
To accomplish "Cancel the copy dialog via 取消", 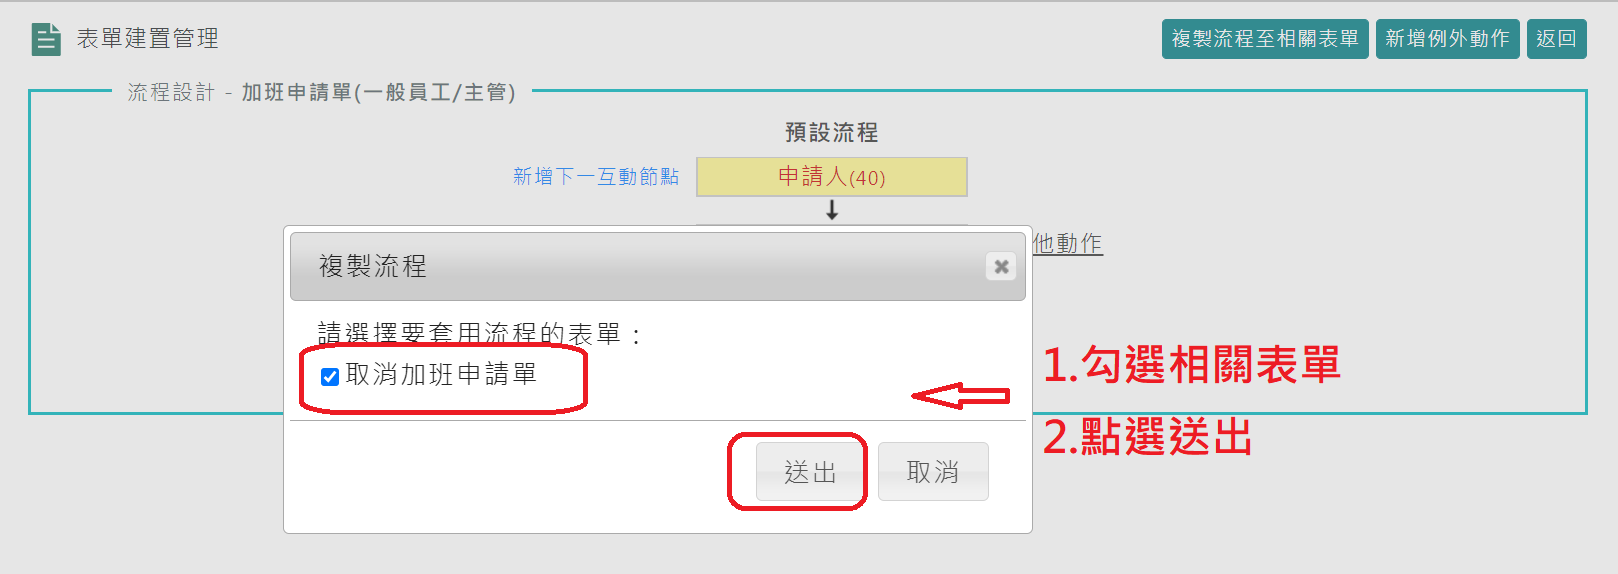I will (x=933, y=471).
